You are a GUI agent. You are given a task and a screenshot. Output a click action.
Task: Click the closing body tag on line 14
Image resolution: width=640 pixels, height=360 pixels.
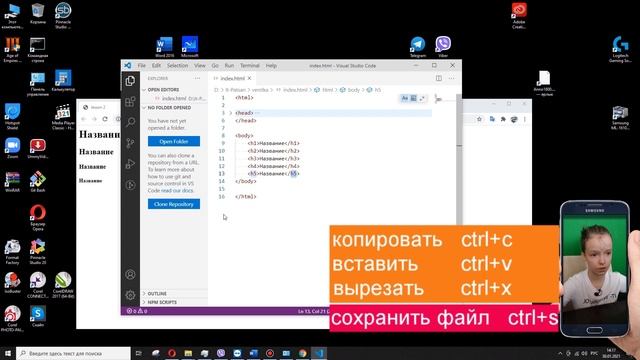point(246,181)
